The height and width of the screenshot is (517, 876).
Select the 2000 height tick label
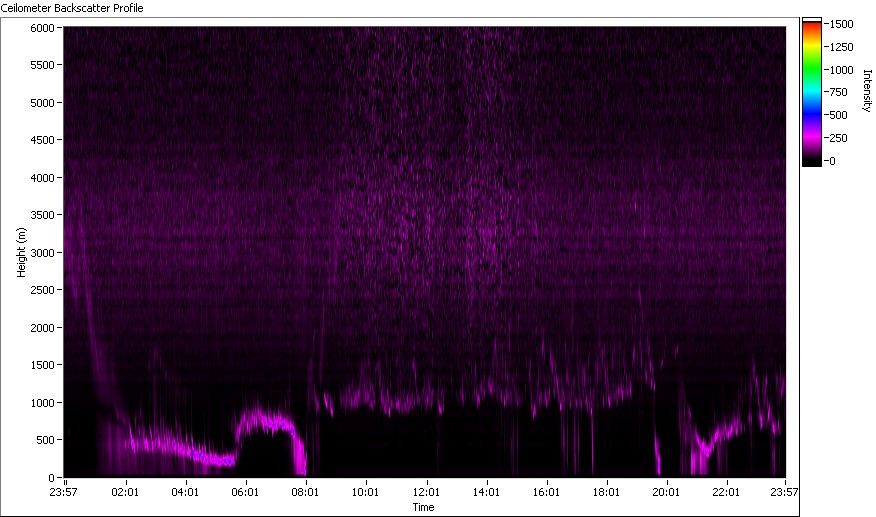[42, 328]
